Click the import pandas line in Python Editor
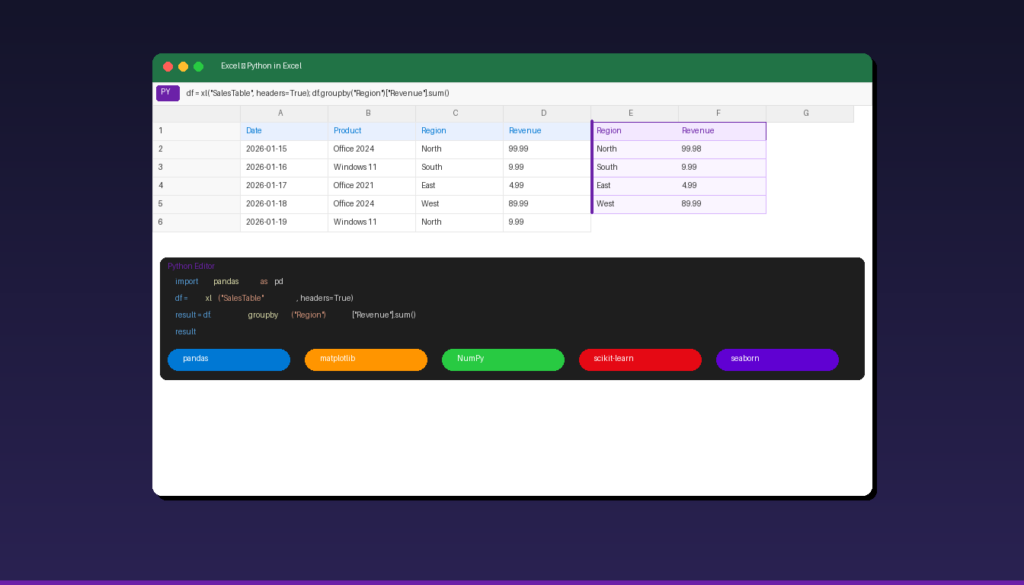Screen dimensions: 1024x585 [x=229, y=282]
